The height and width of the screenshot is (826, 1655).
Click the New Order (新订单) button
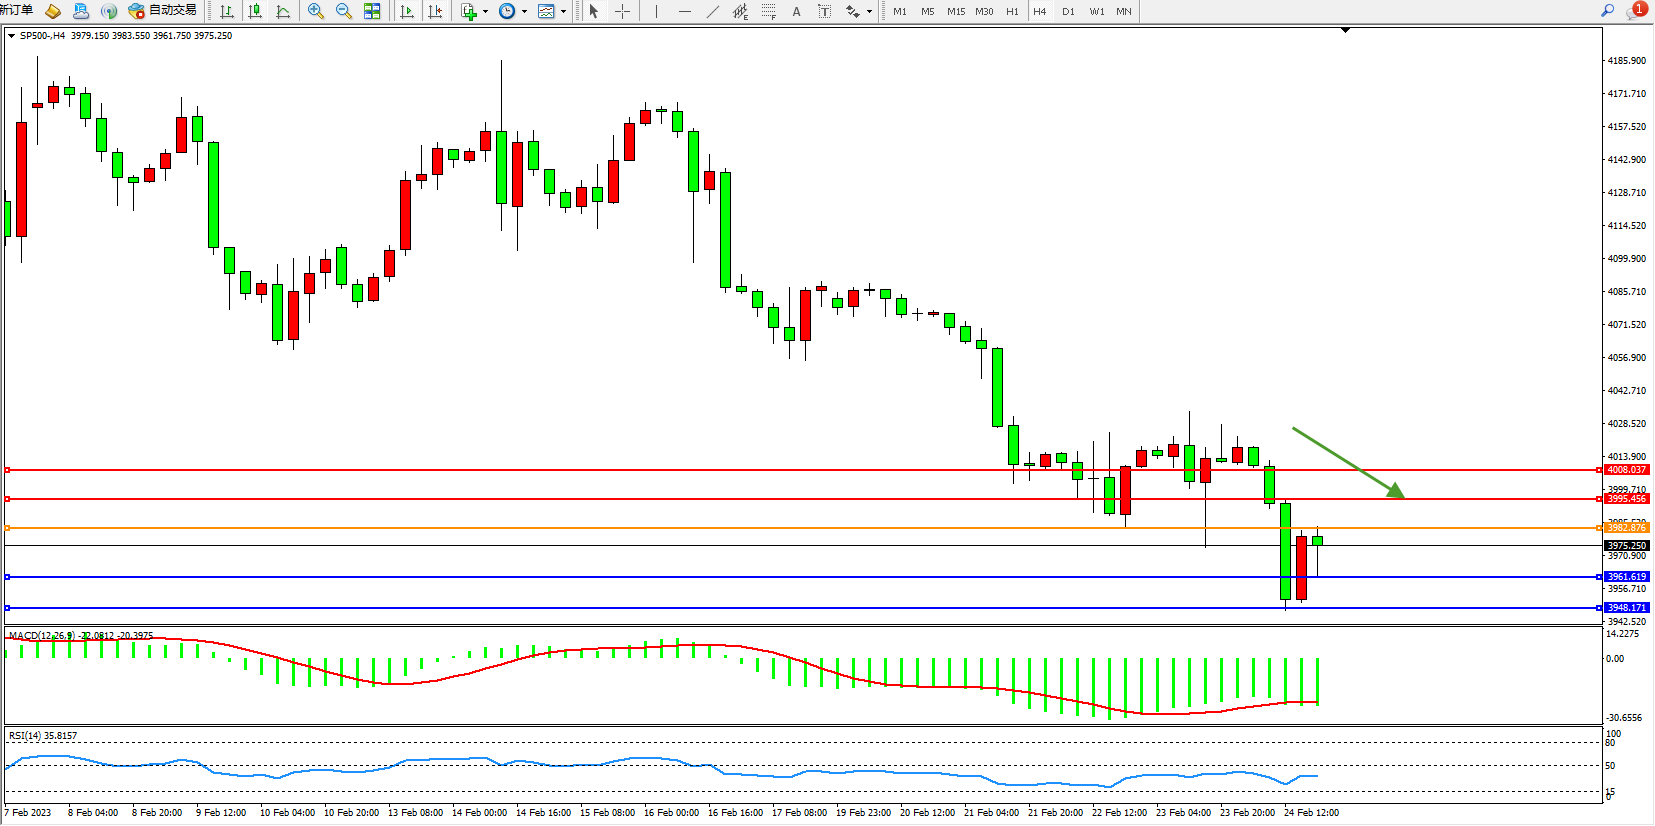(x=16, y=11)
